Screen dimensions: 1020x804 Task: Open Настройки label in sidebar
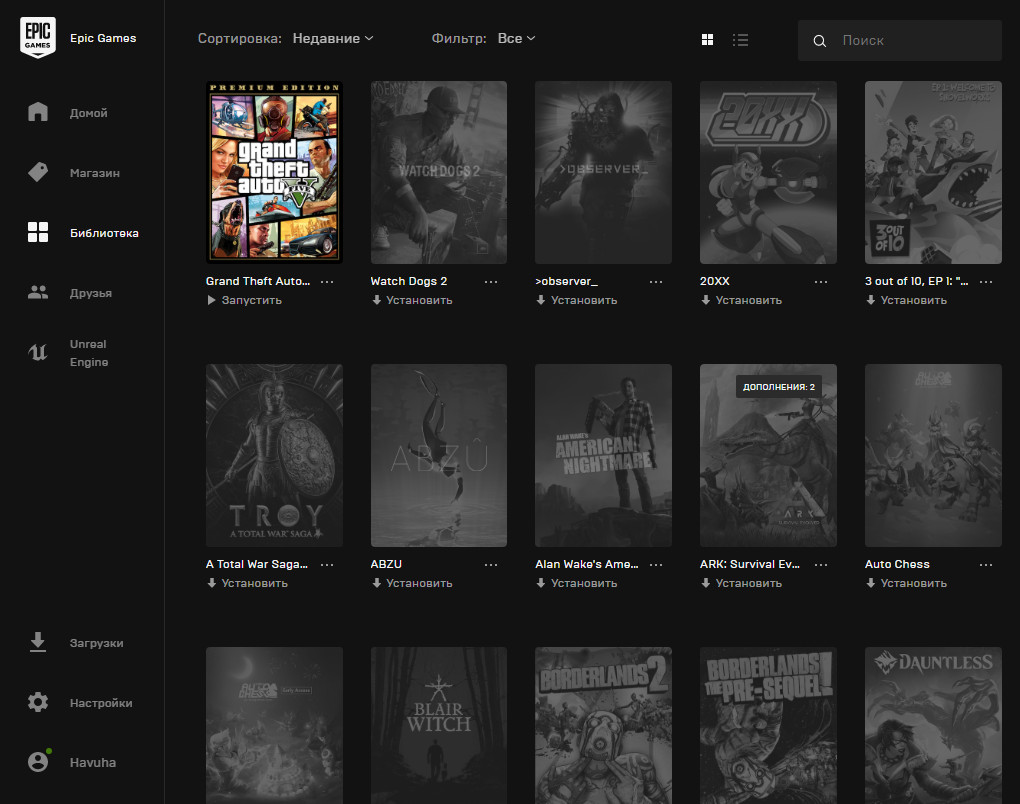[x=101, y=703]
